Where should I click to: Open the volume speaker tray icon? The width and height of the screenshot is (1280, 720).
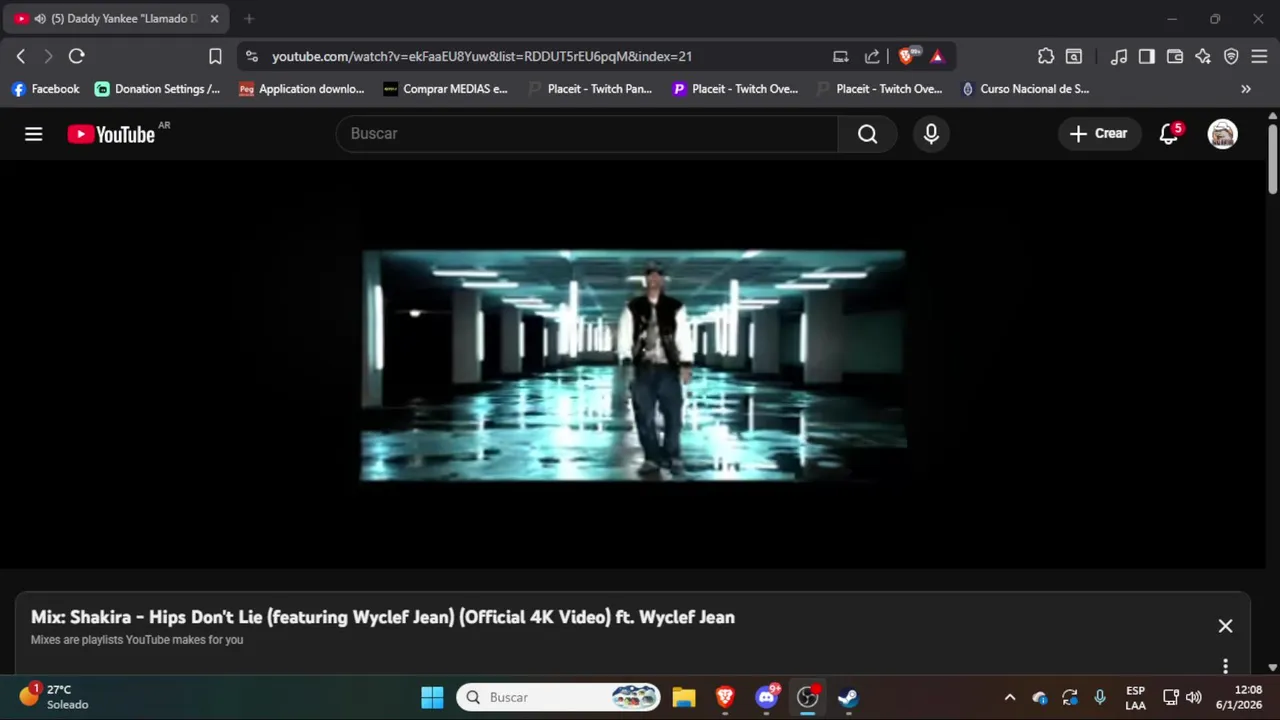(1194, 697)
